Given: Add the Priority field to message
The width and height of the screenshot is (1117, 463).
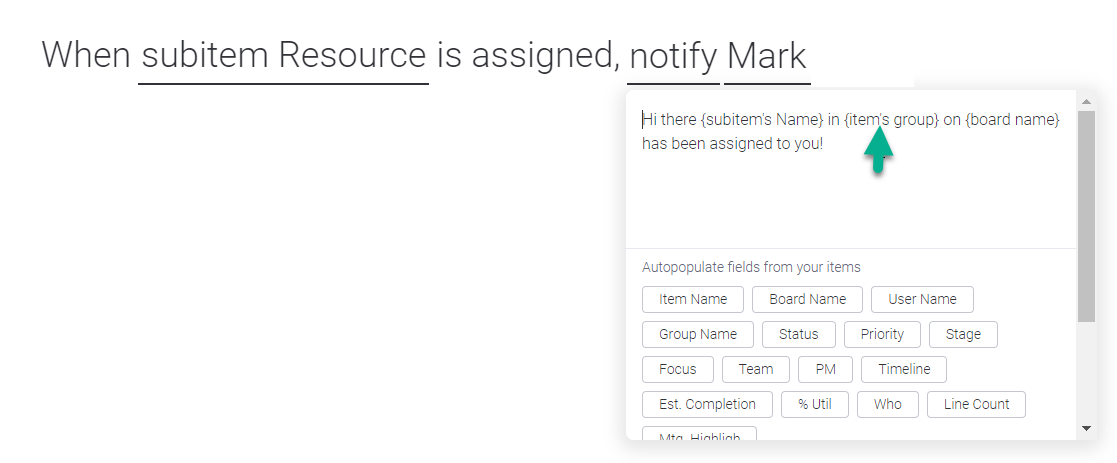Looking at the screenshot, I should [882, 334].
